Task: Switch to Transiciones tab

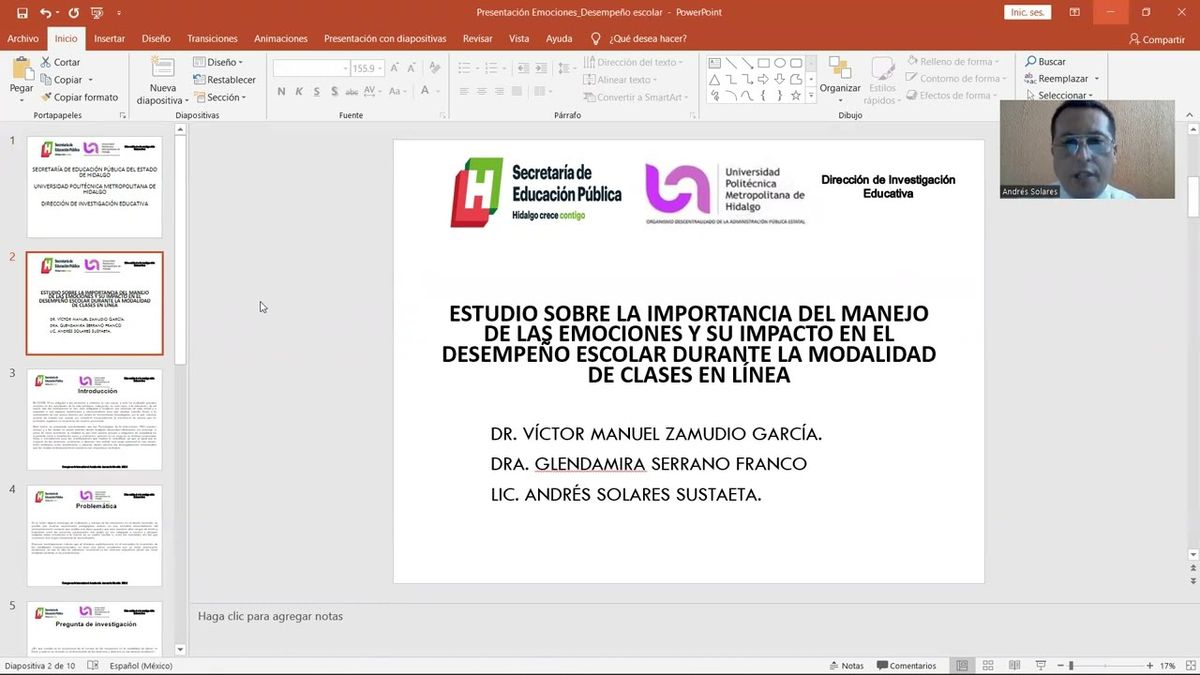Action: pyautogui.click(x=212, y=39)
